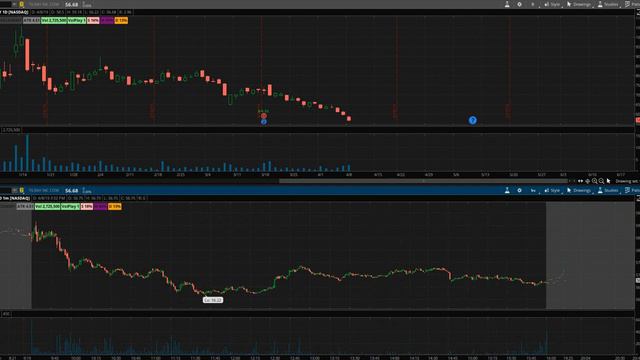Click the zoom in magnifier icon

[594, 181]
